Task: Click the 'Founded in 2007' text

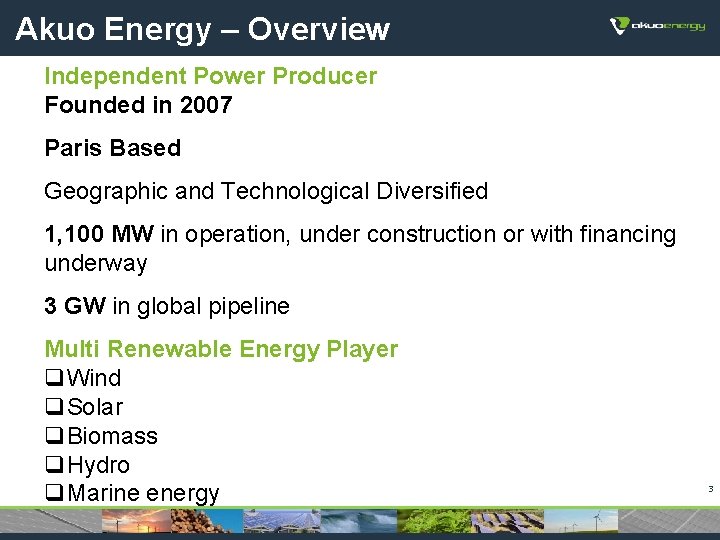Action: coord(138,105)
